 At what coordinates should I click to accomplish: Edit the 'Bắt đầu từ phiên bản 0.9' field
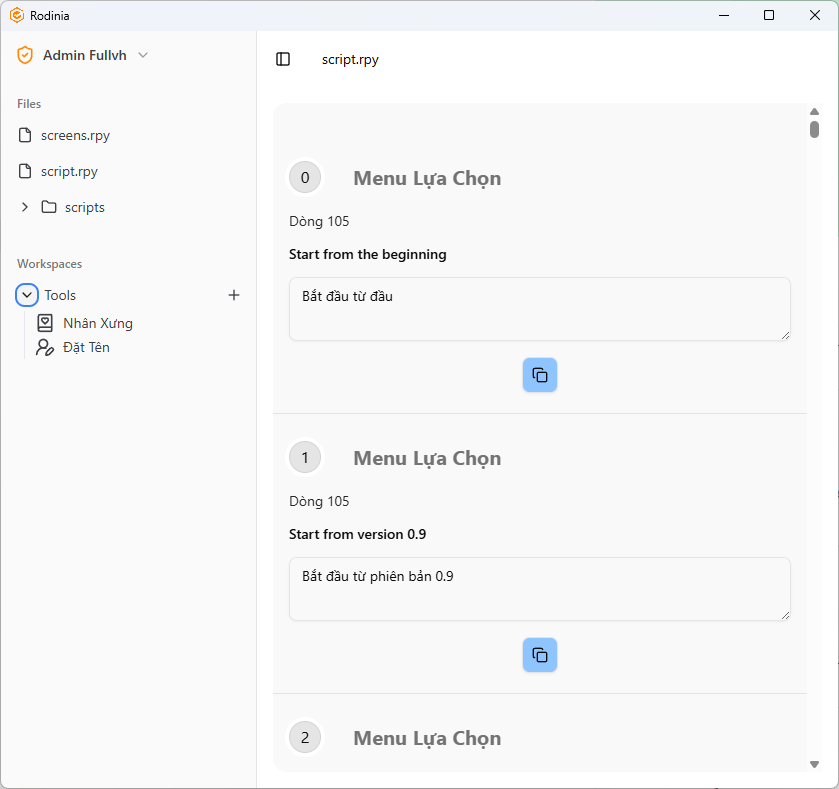click(539, 589)
